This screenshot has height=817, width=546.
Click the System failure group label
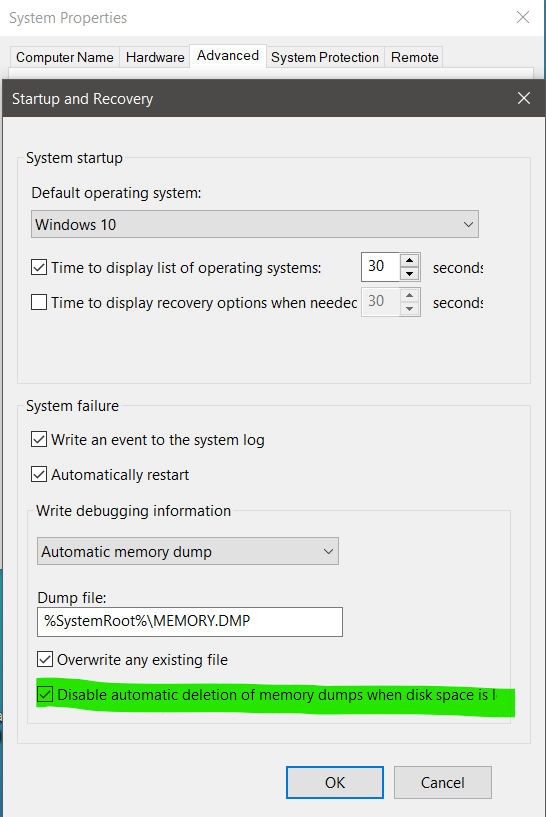(72, 406)
